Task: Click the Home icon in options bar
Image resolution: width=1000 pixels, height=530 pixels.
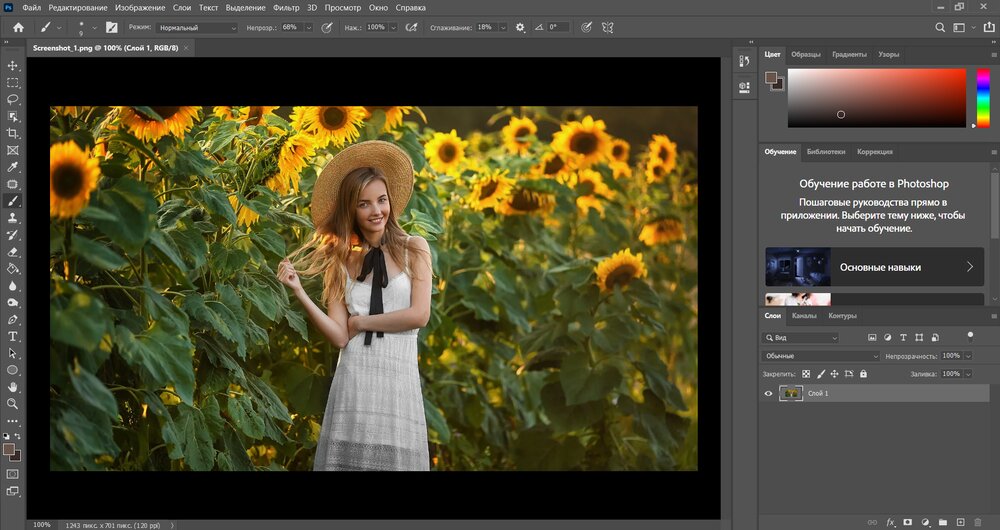Action: [17, 28]
